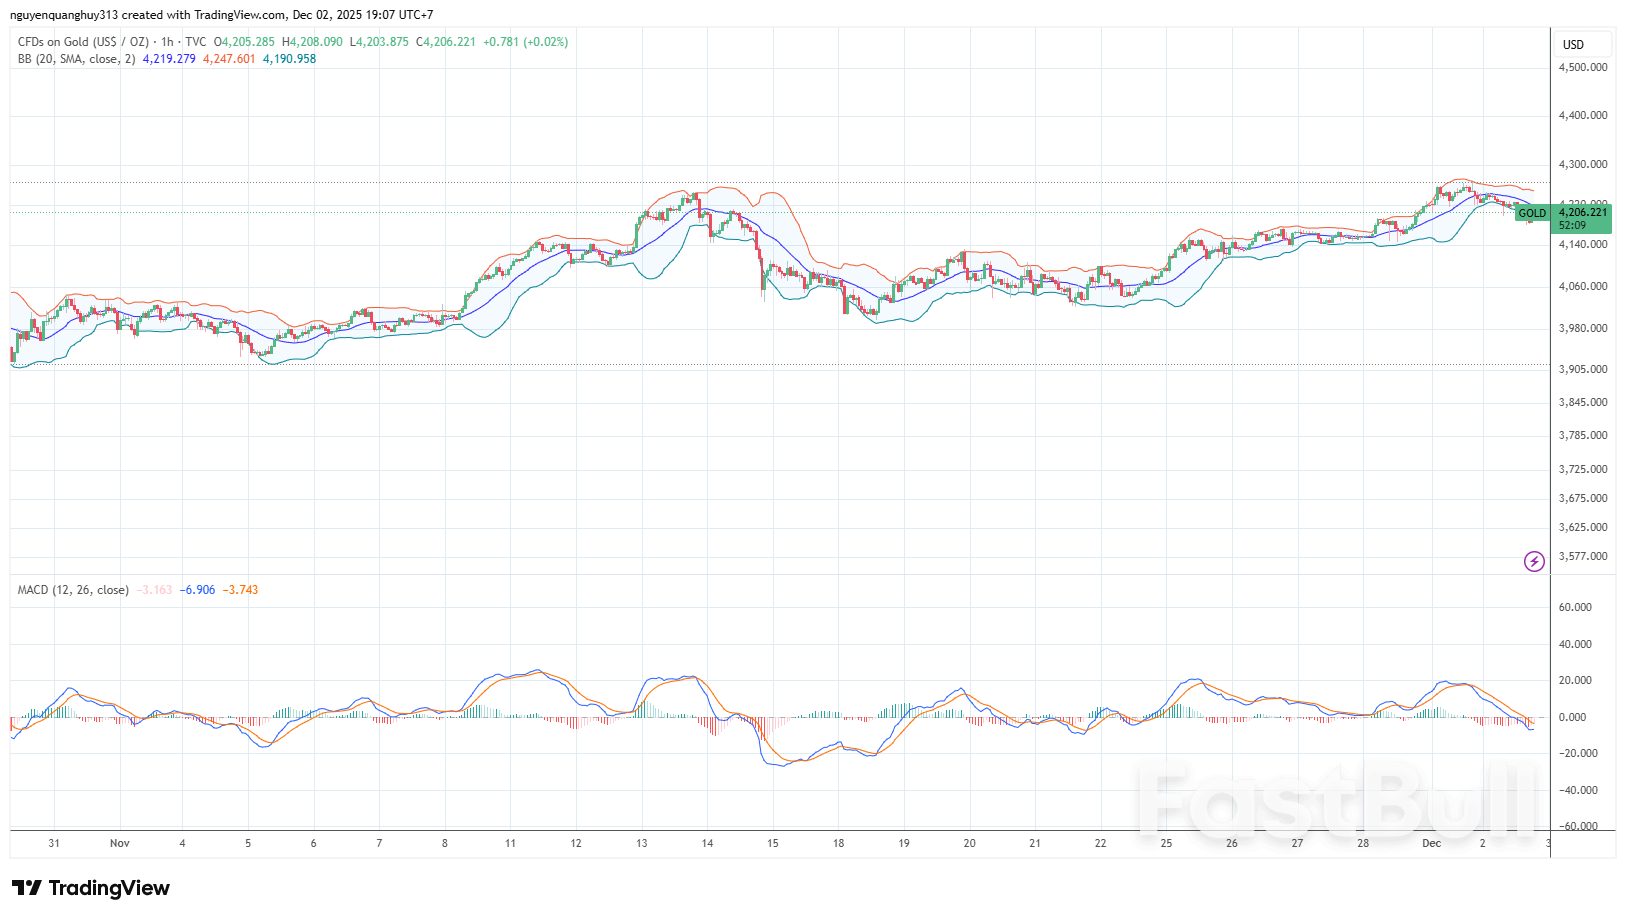Click the blue MACD value -6.906
This screenshot has width=1626, height=918.
click(x=197, y=590)
